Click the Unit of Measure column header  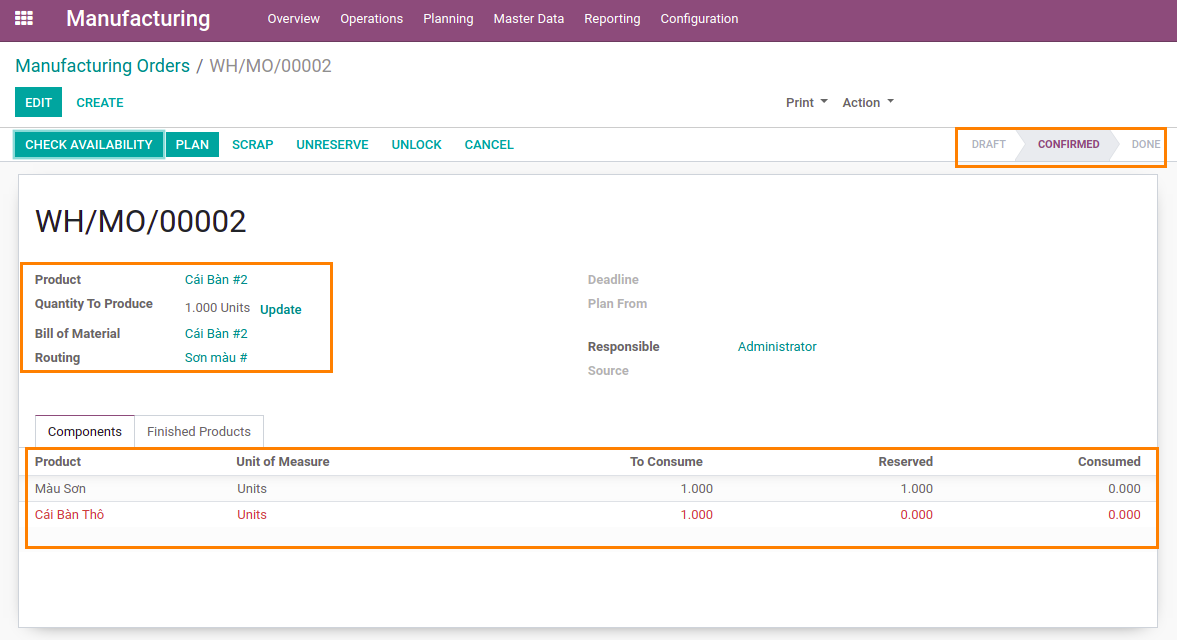[x=283, y=461]
